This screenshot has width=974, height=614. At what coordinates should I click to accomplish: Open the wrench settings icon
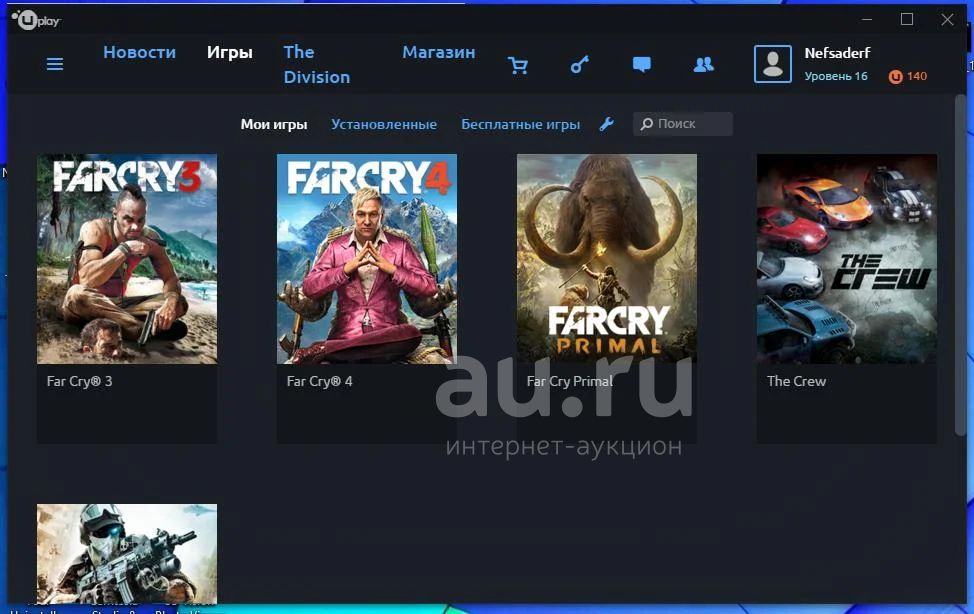pos(607,124)
